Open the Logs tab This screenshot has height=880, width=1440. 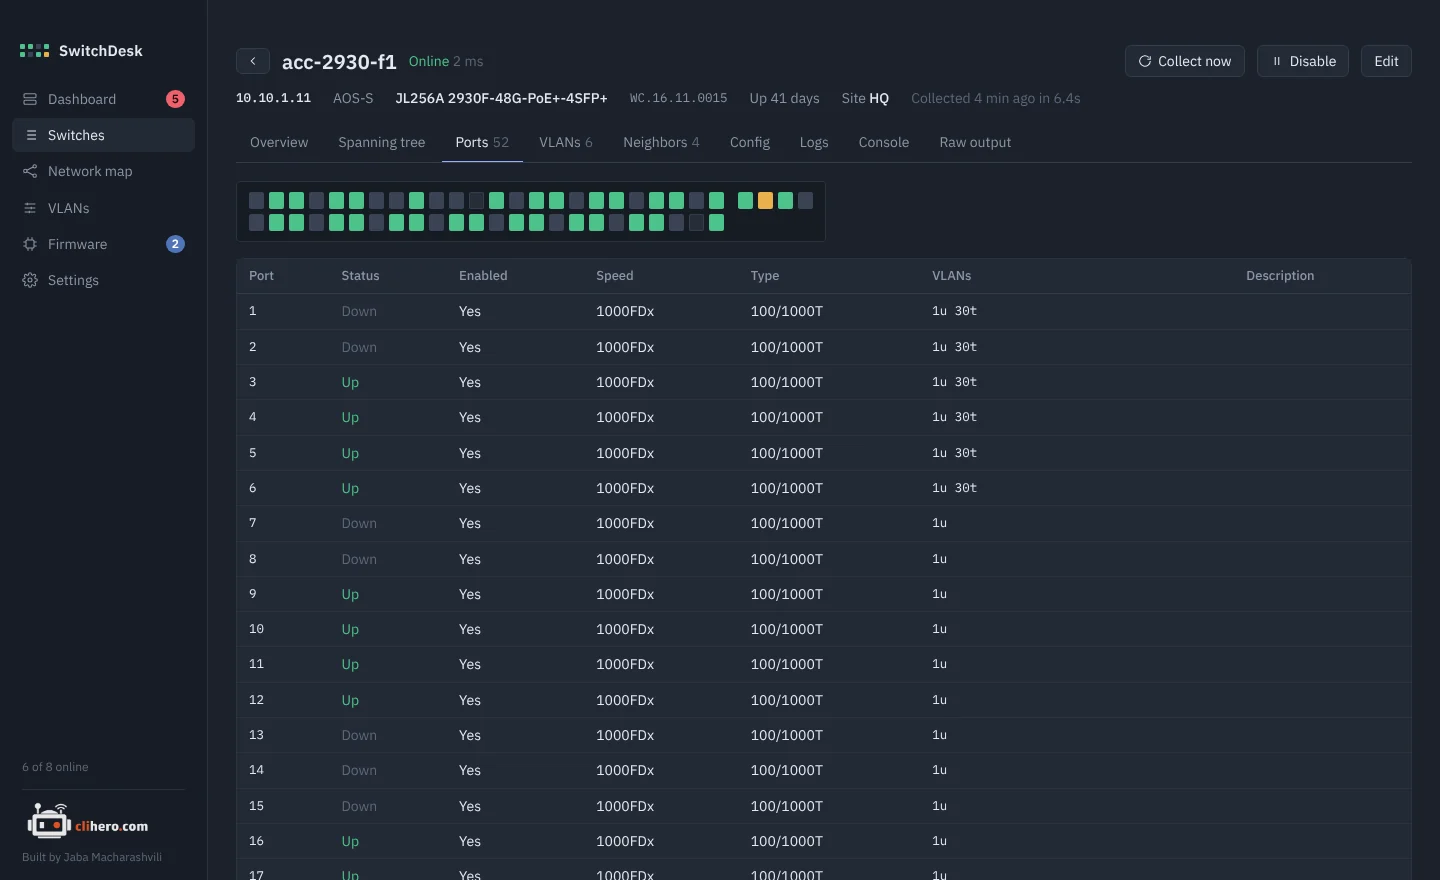pyautogui.click(x=814, y=142)
